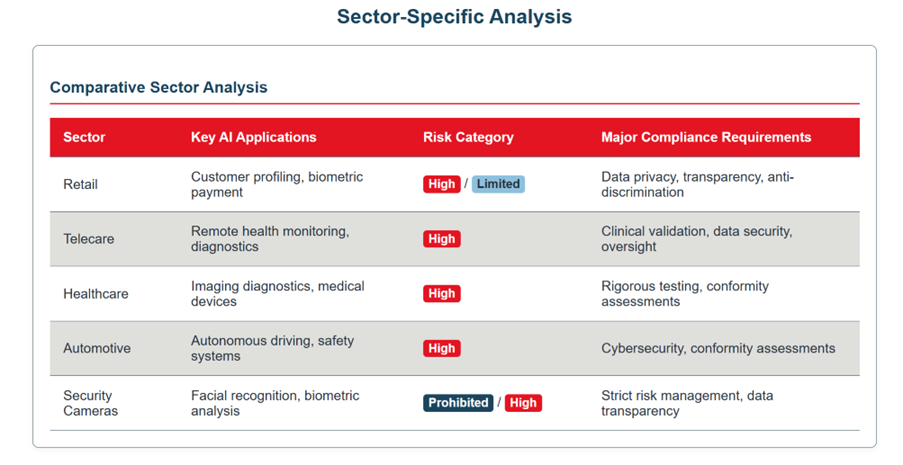Click the Sector-Specific Analysis page title
The height and width of the screenshot is (465, 903).
[x=454, y=17]
